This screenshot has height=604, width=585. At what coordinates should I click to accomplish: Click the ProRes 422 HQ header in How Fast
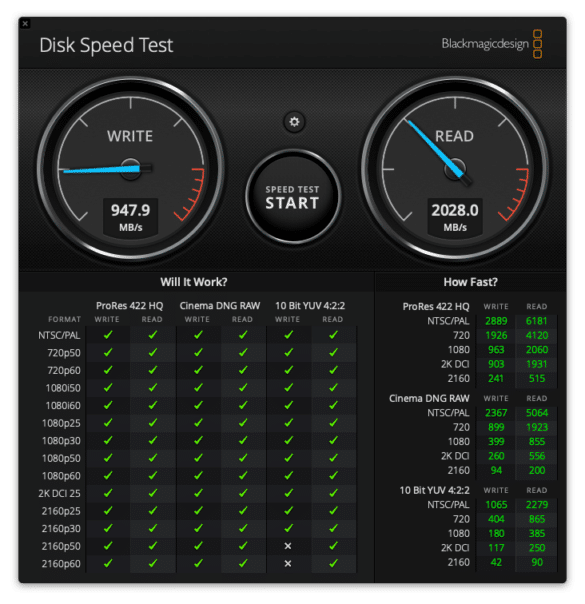(x=436, y=307)
